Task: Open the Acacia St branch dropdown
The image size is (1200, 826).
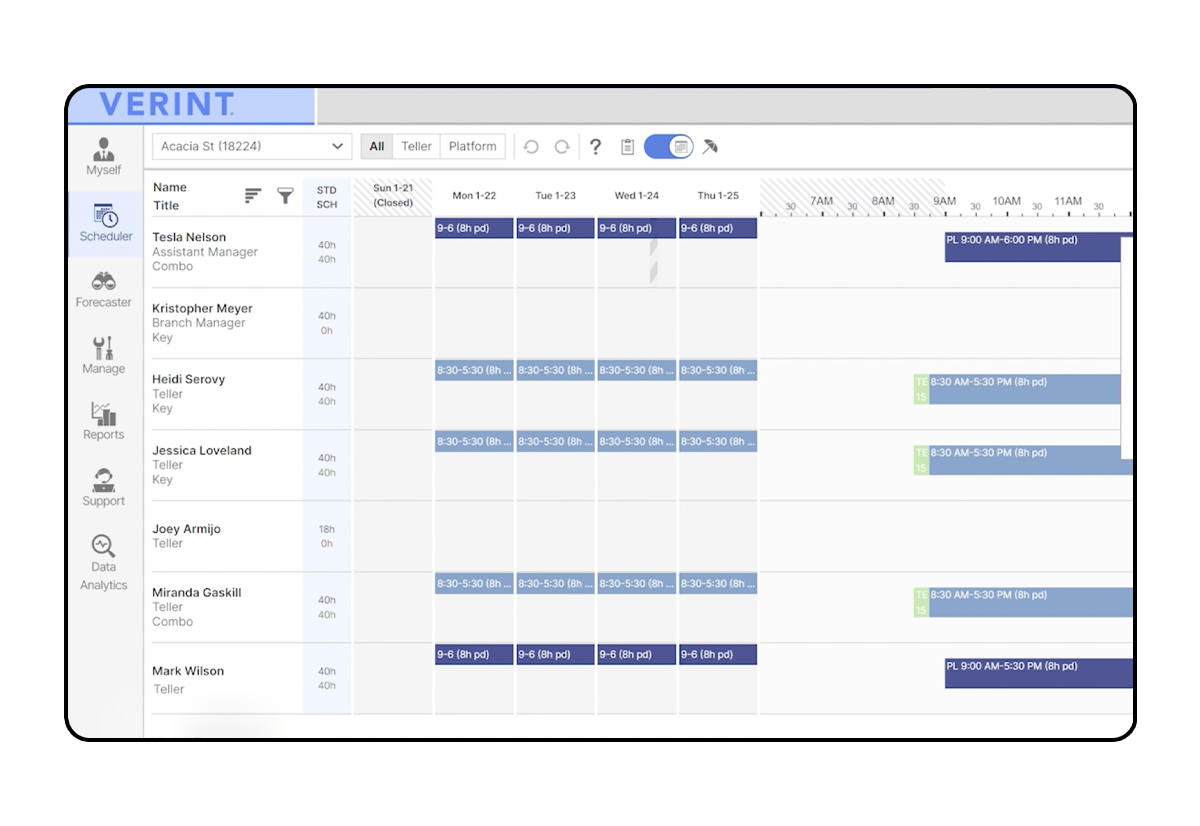Action: tap(250, 146)
